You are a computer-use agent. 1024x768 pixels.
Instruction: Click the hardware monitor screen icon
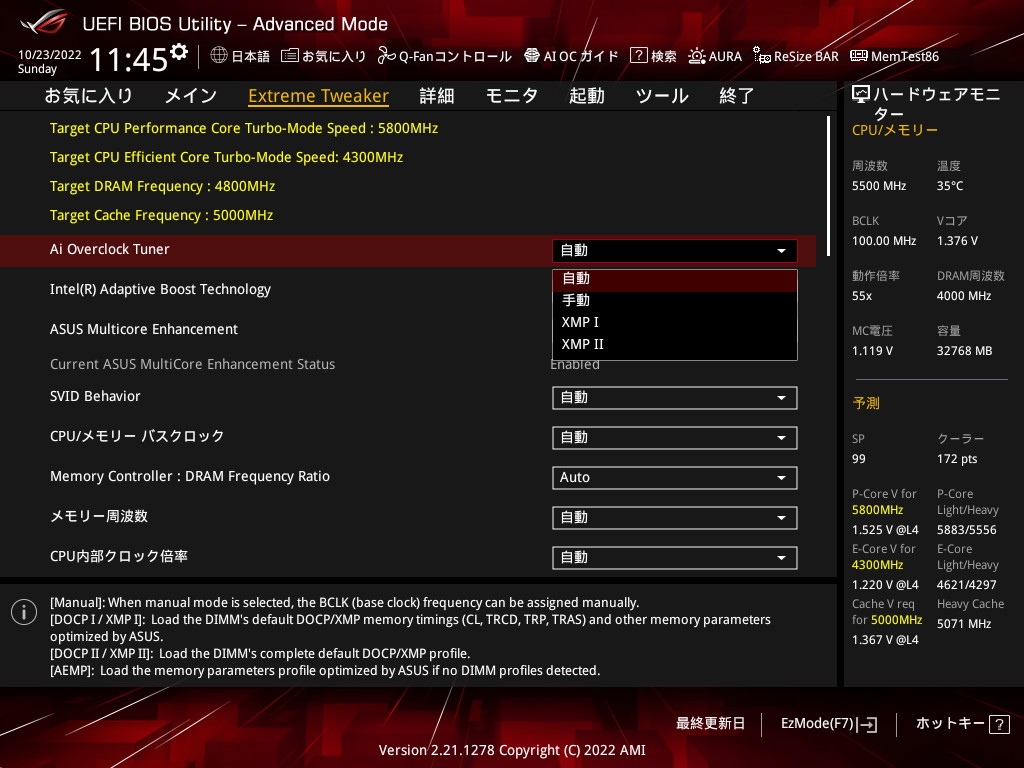861,95
